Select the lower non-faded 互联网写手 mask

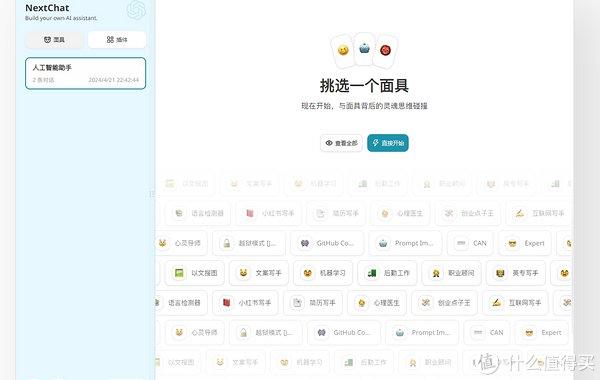click(515, 303)
